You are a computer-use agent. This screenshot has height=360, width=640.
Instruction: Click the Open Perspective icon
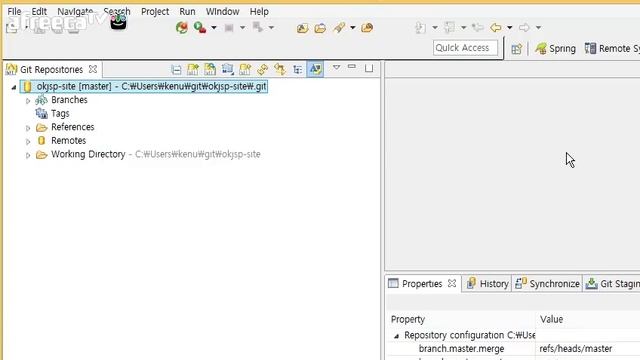pos(516,49)
